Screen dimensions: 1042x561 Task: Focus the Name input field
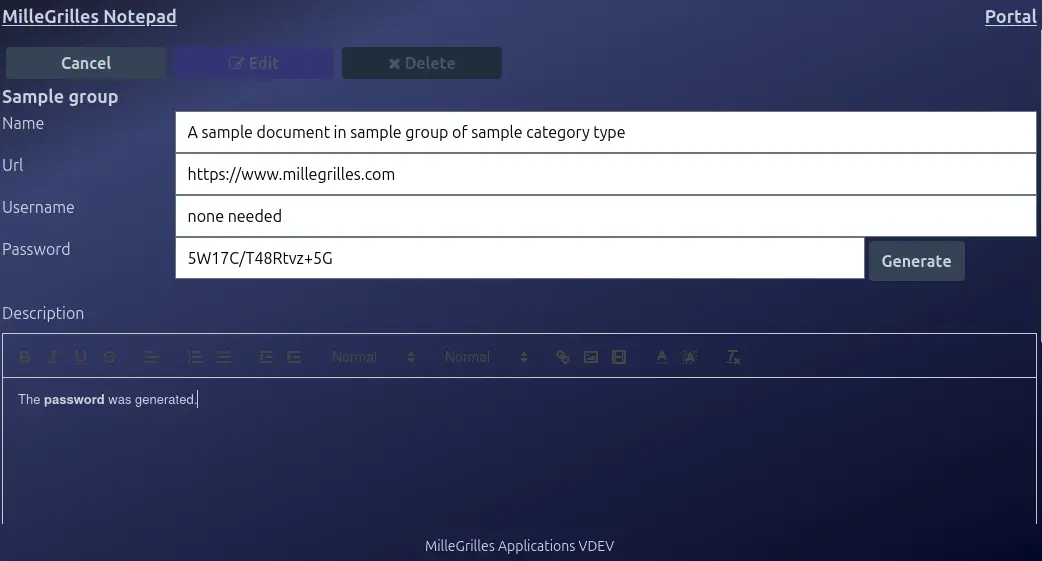pyautogui.click(x=605, y=132)
